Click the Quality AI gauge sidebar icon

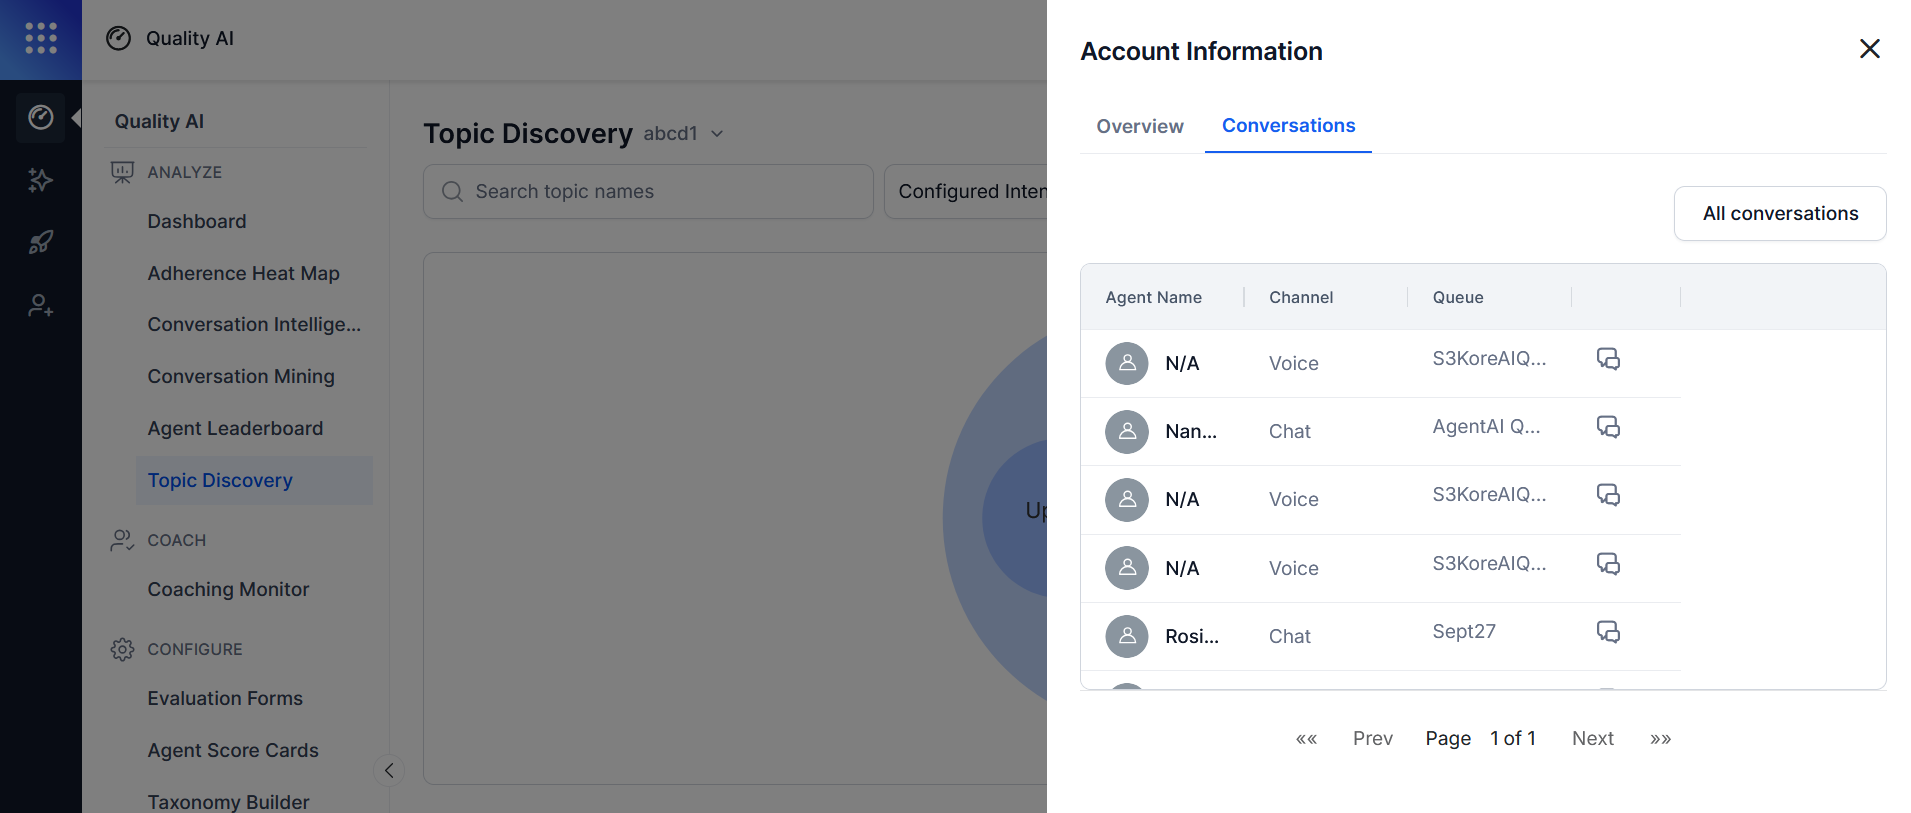41,118
